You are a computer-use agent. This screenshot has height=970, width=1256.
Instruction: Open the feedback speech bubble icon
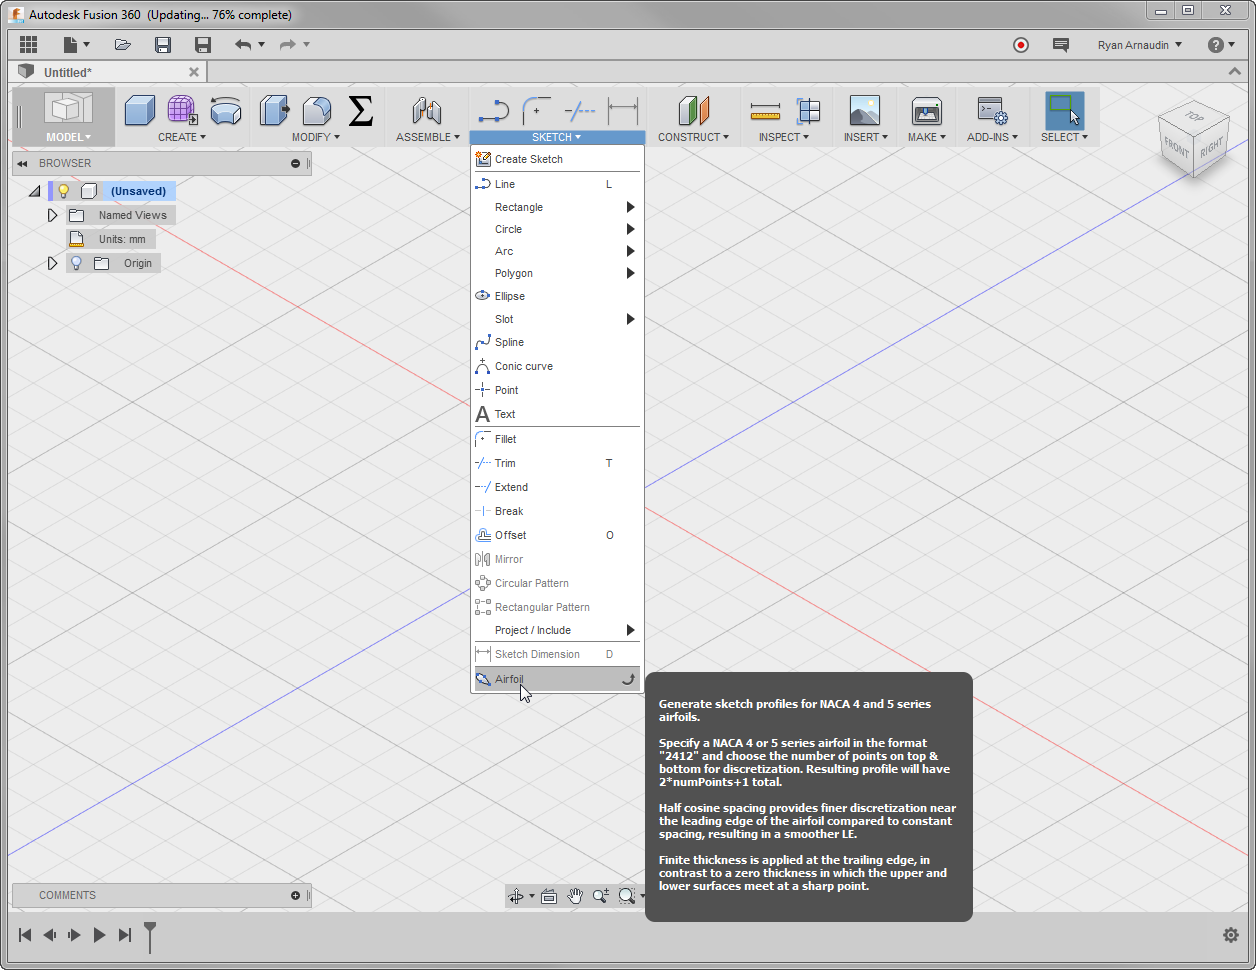click(x=1060, y=44)
